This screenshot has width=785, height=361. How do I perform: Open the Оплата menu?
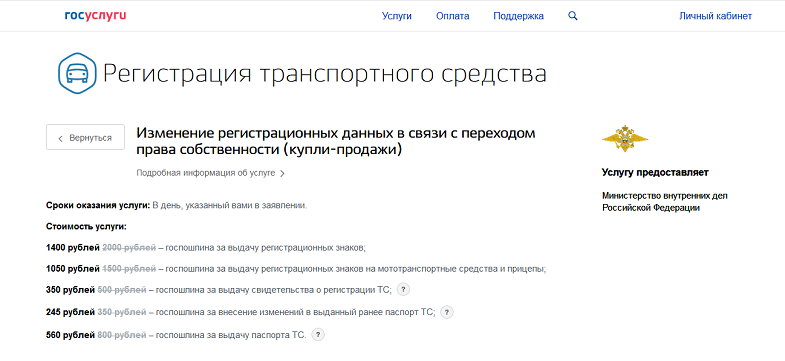pyautogui.click(x=453, y=16)
